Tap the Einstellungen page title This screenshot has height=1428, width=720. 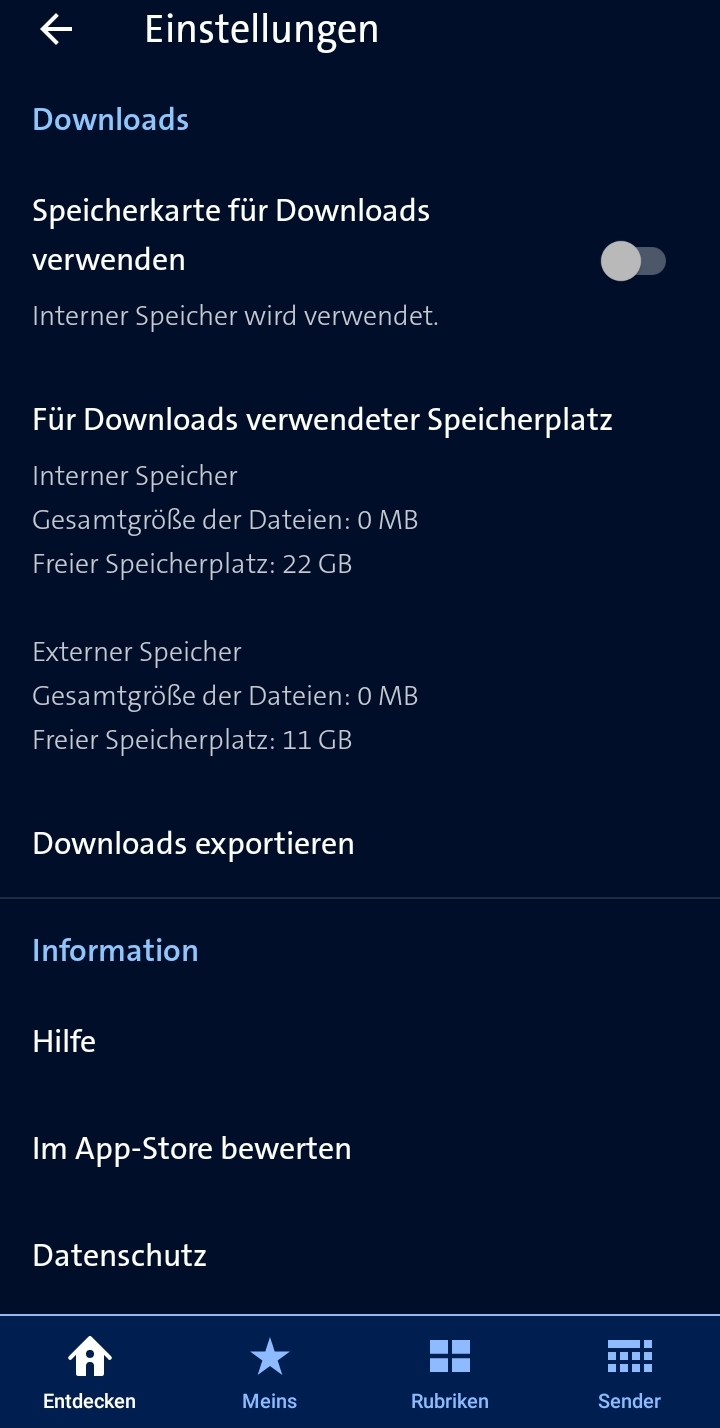pyautogui.click(x=262, y=30)
